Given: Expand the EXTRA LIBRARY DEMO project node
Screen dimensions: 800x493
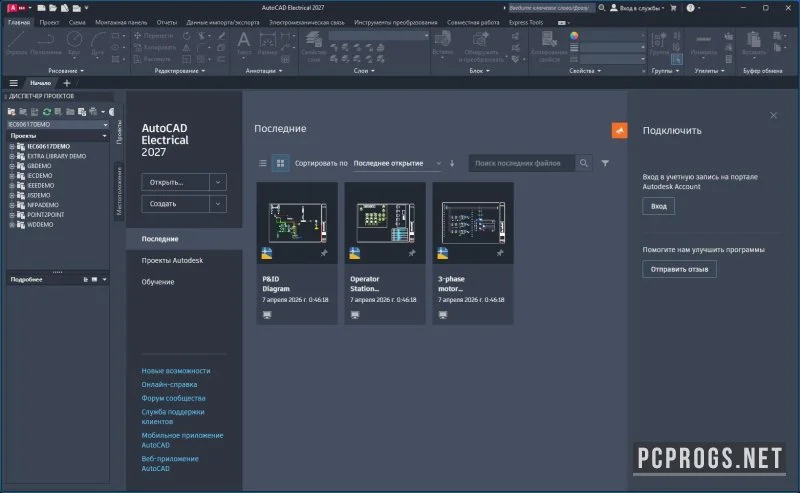Looking at the screenshot, I should click(12, 156).
